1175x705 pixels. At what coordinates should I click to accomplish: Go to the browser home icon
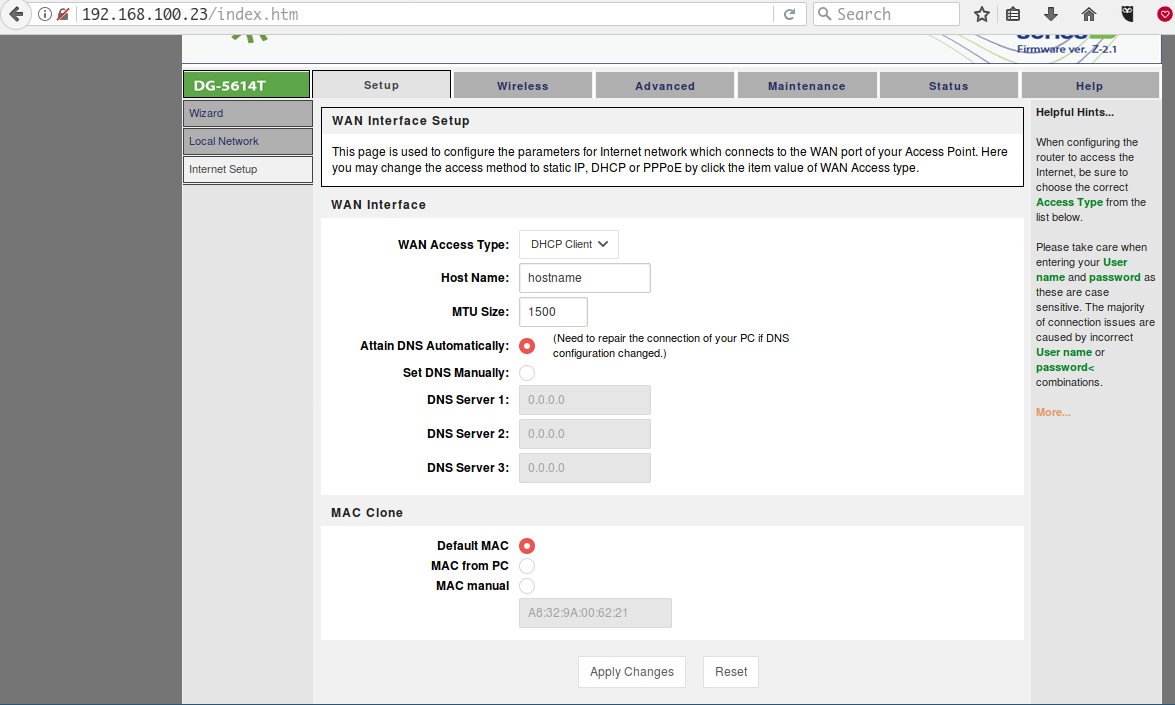(x=1089, y=14)
